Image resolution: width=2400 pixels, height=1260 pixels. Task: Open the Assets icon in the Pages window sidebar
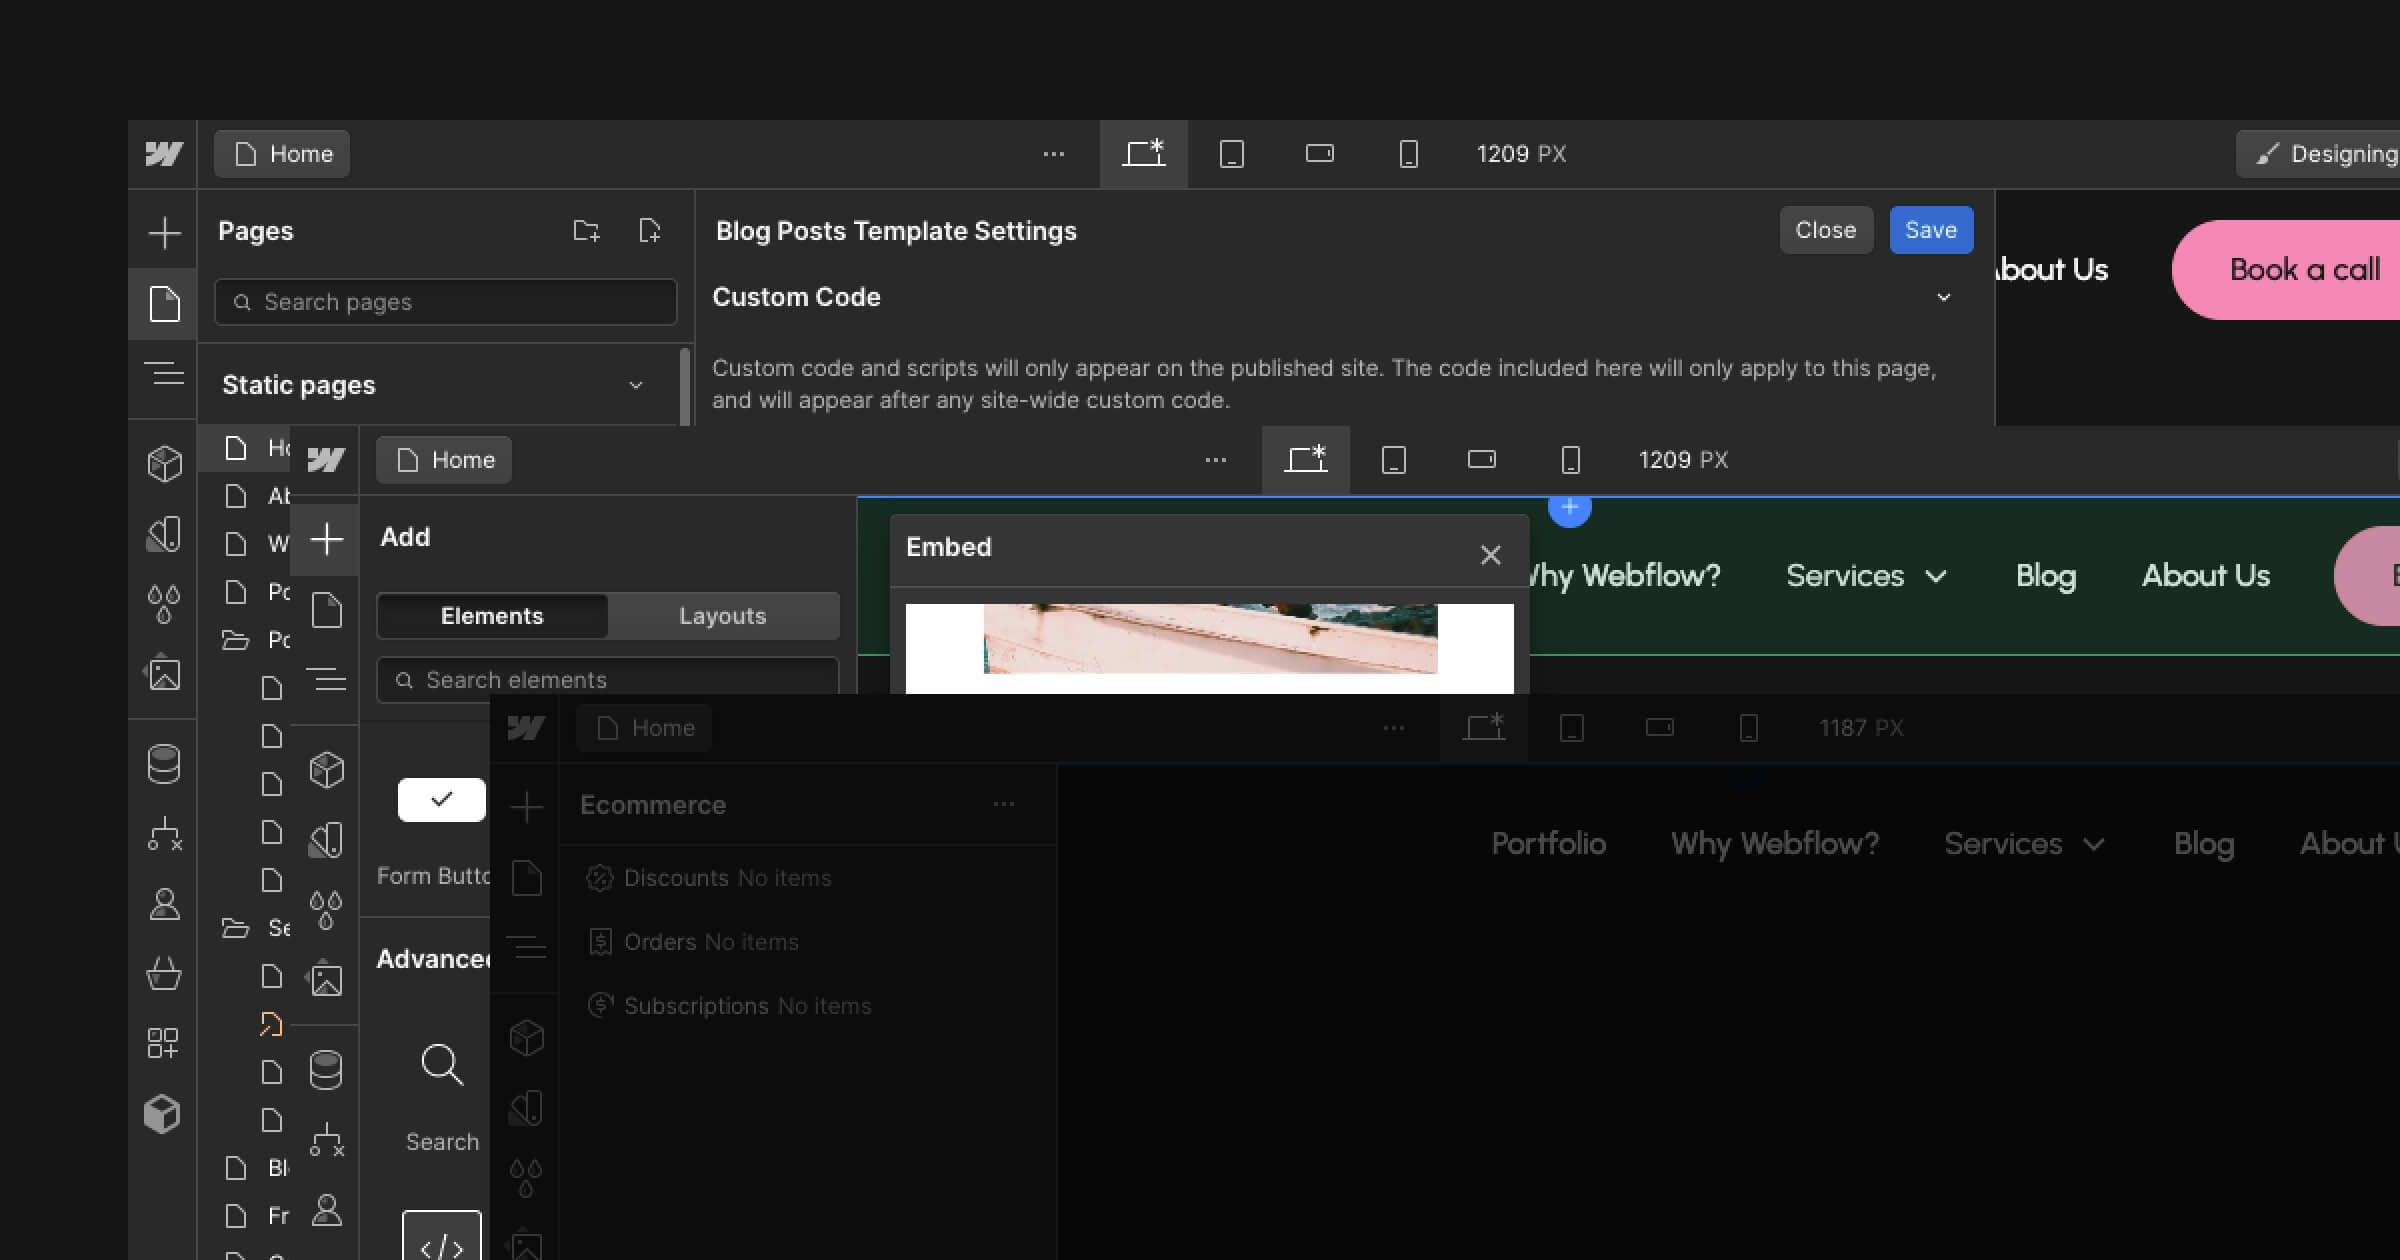click(164, 674)
